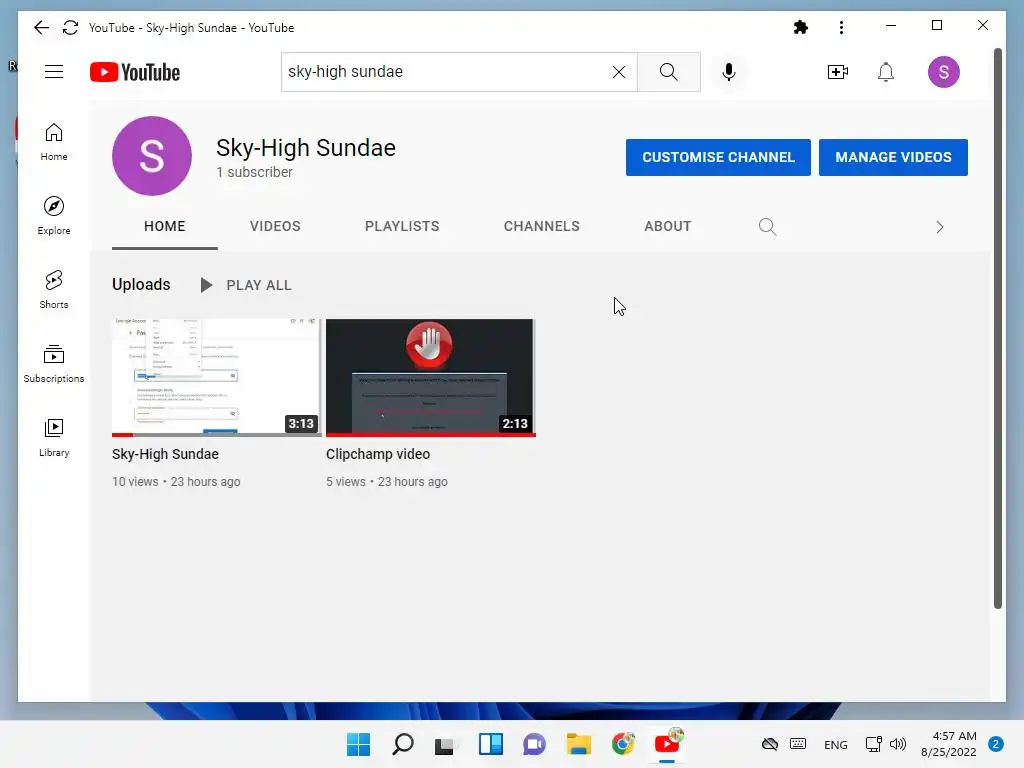Click the channel name Sky-High Sundae heading
The width and height of the screenshot is (1024, 768).
306,148
